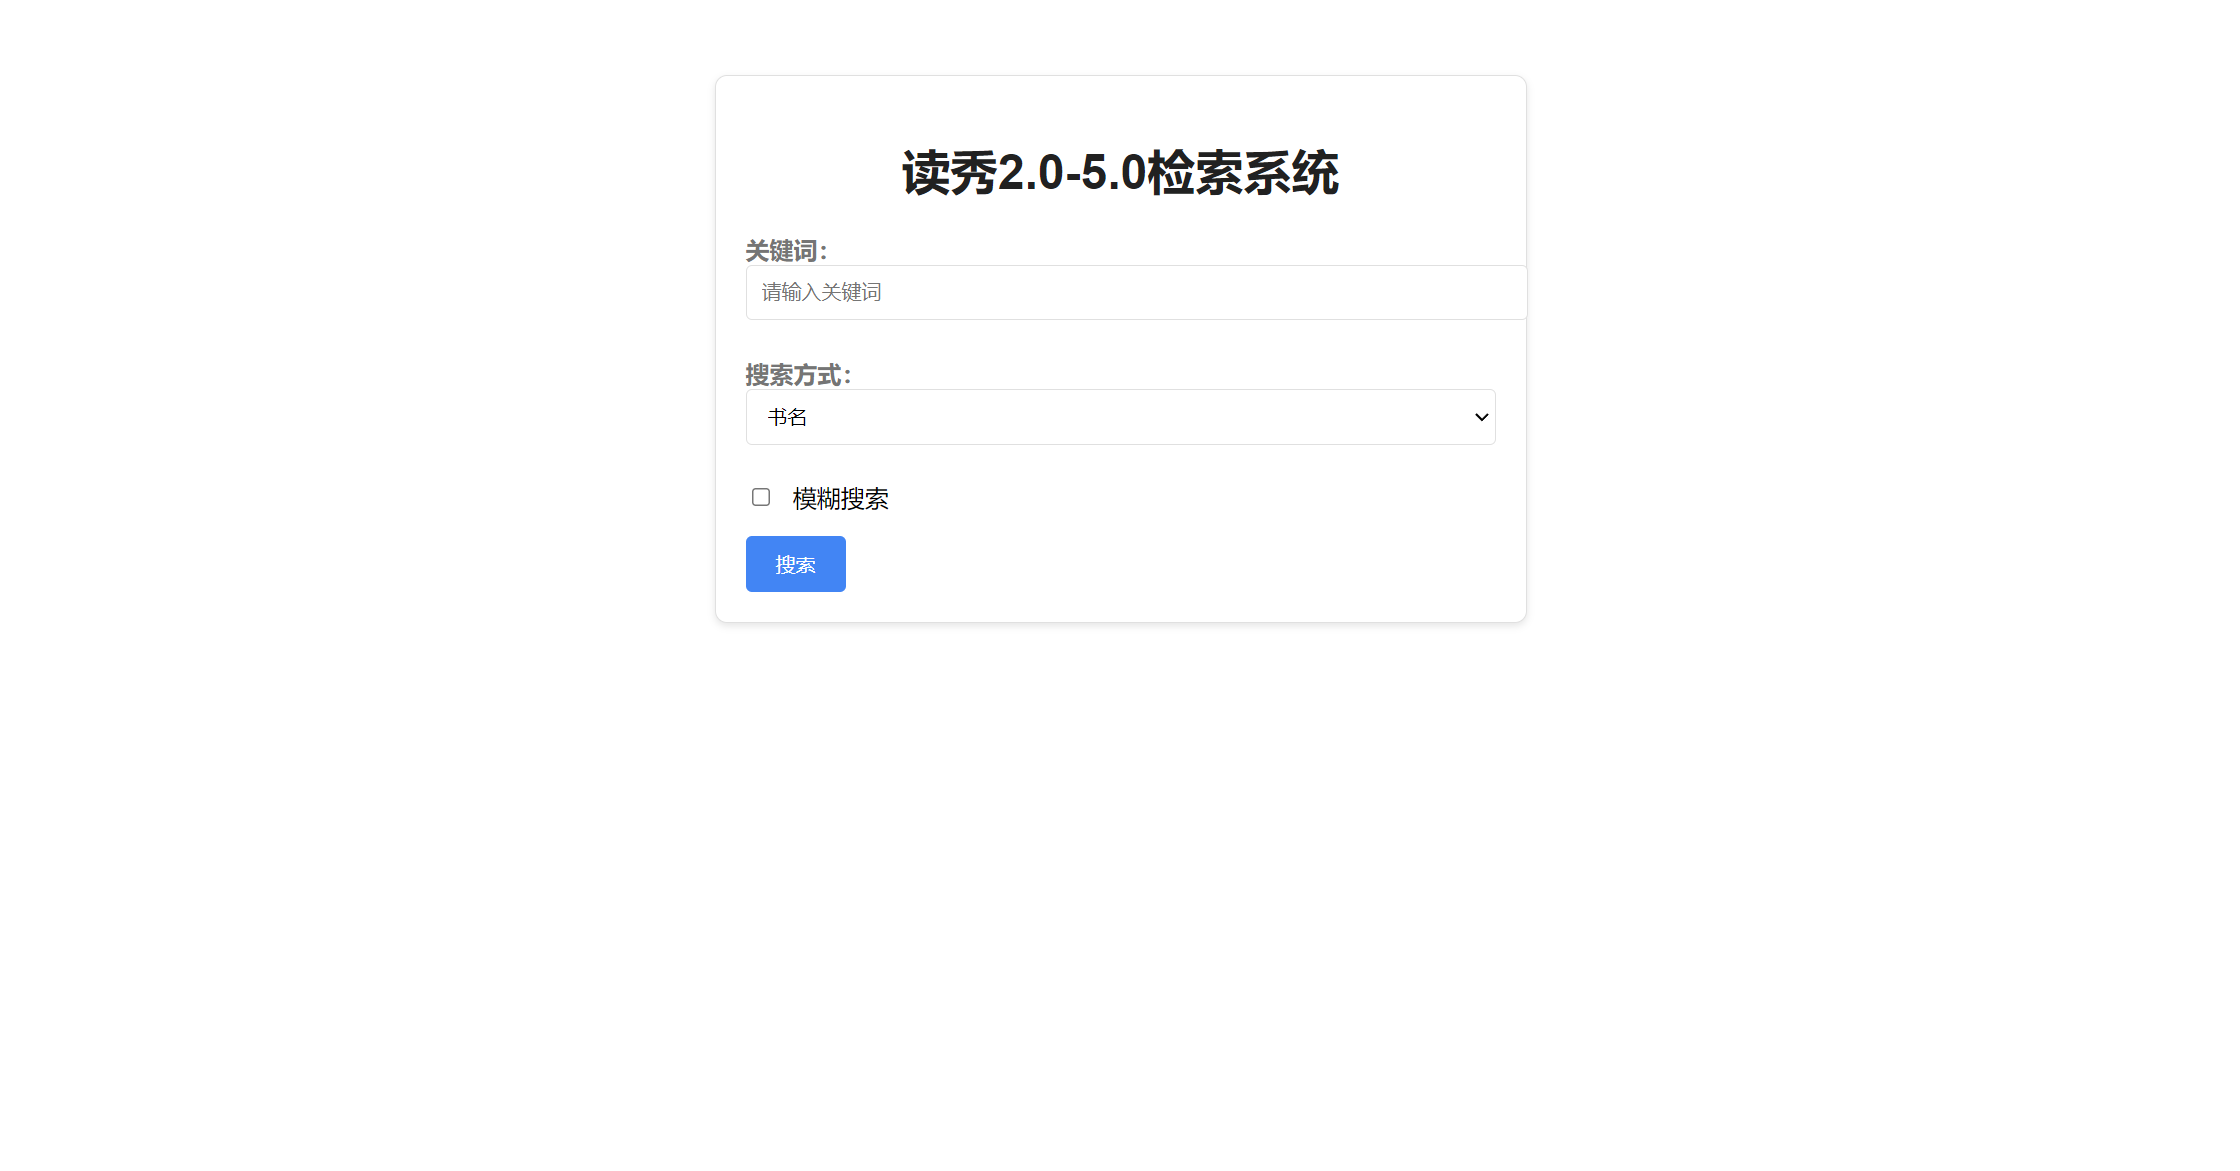Click the chevron arrow of the 书名 select
Image resolution: width=2240 pixels, height=1171 pixels.
[1481, 417]
